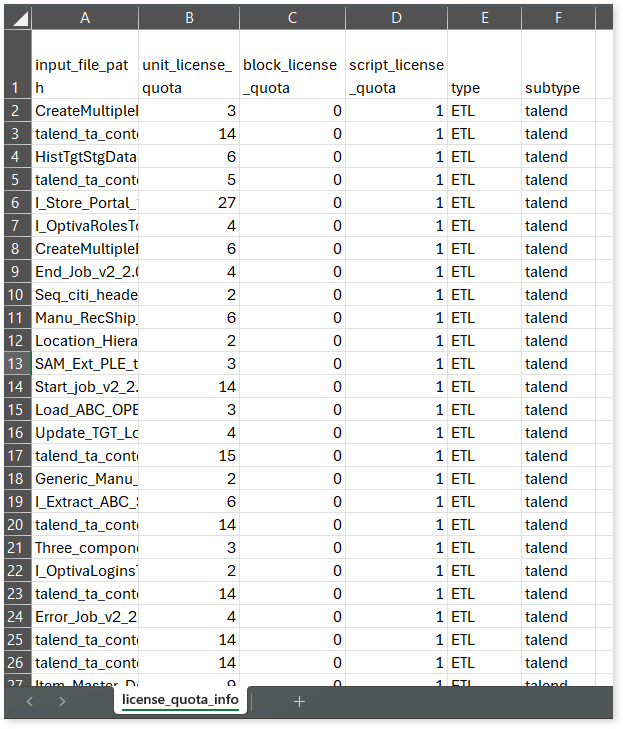Click the next sheet navigation arrow
This screenshot has height=729, width=623.
click(x=62, y=701)
